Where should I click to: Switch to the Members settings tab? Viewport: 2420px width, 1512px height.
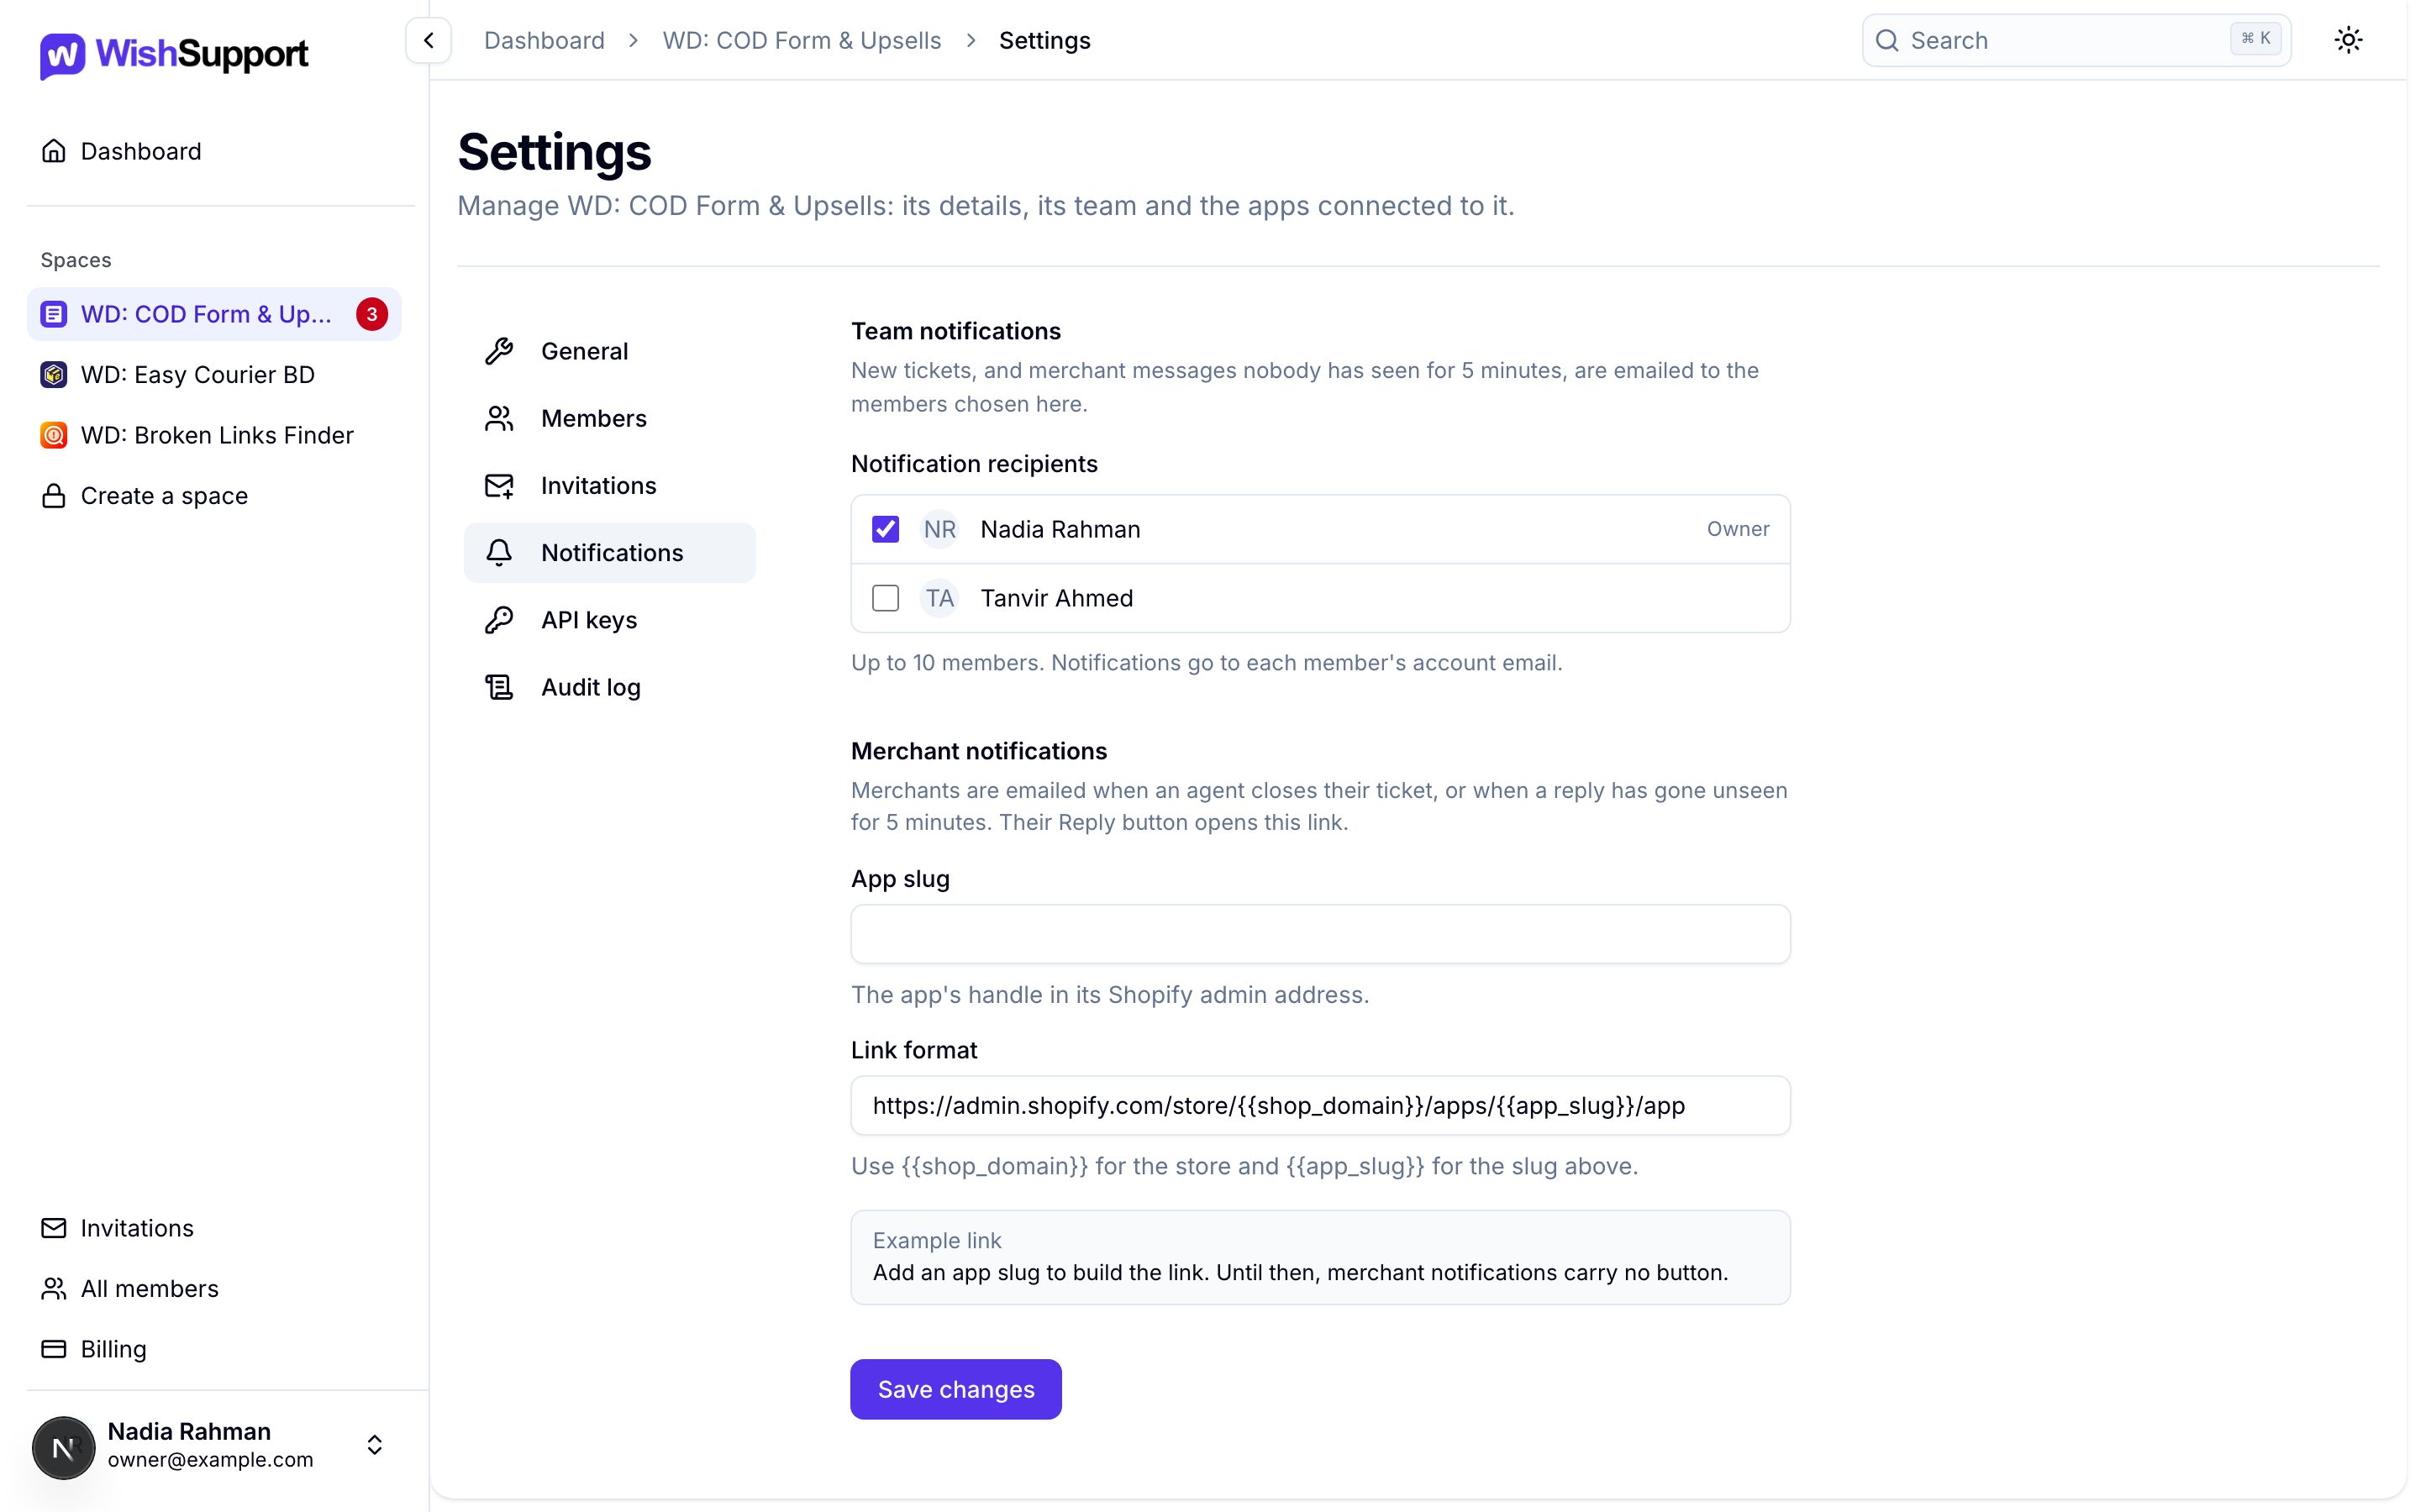610,418
